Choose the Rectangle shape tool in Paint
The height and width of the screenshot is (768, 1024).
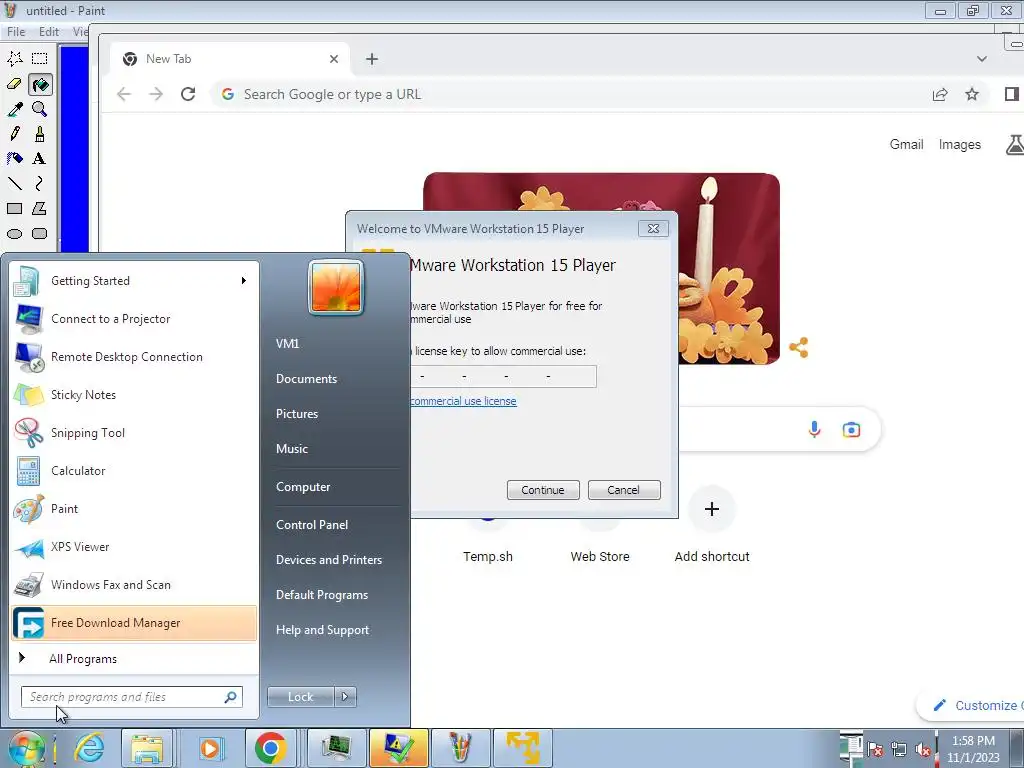(14, 208)
